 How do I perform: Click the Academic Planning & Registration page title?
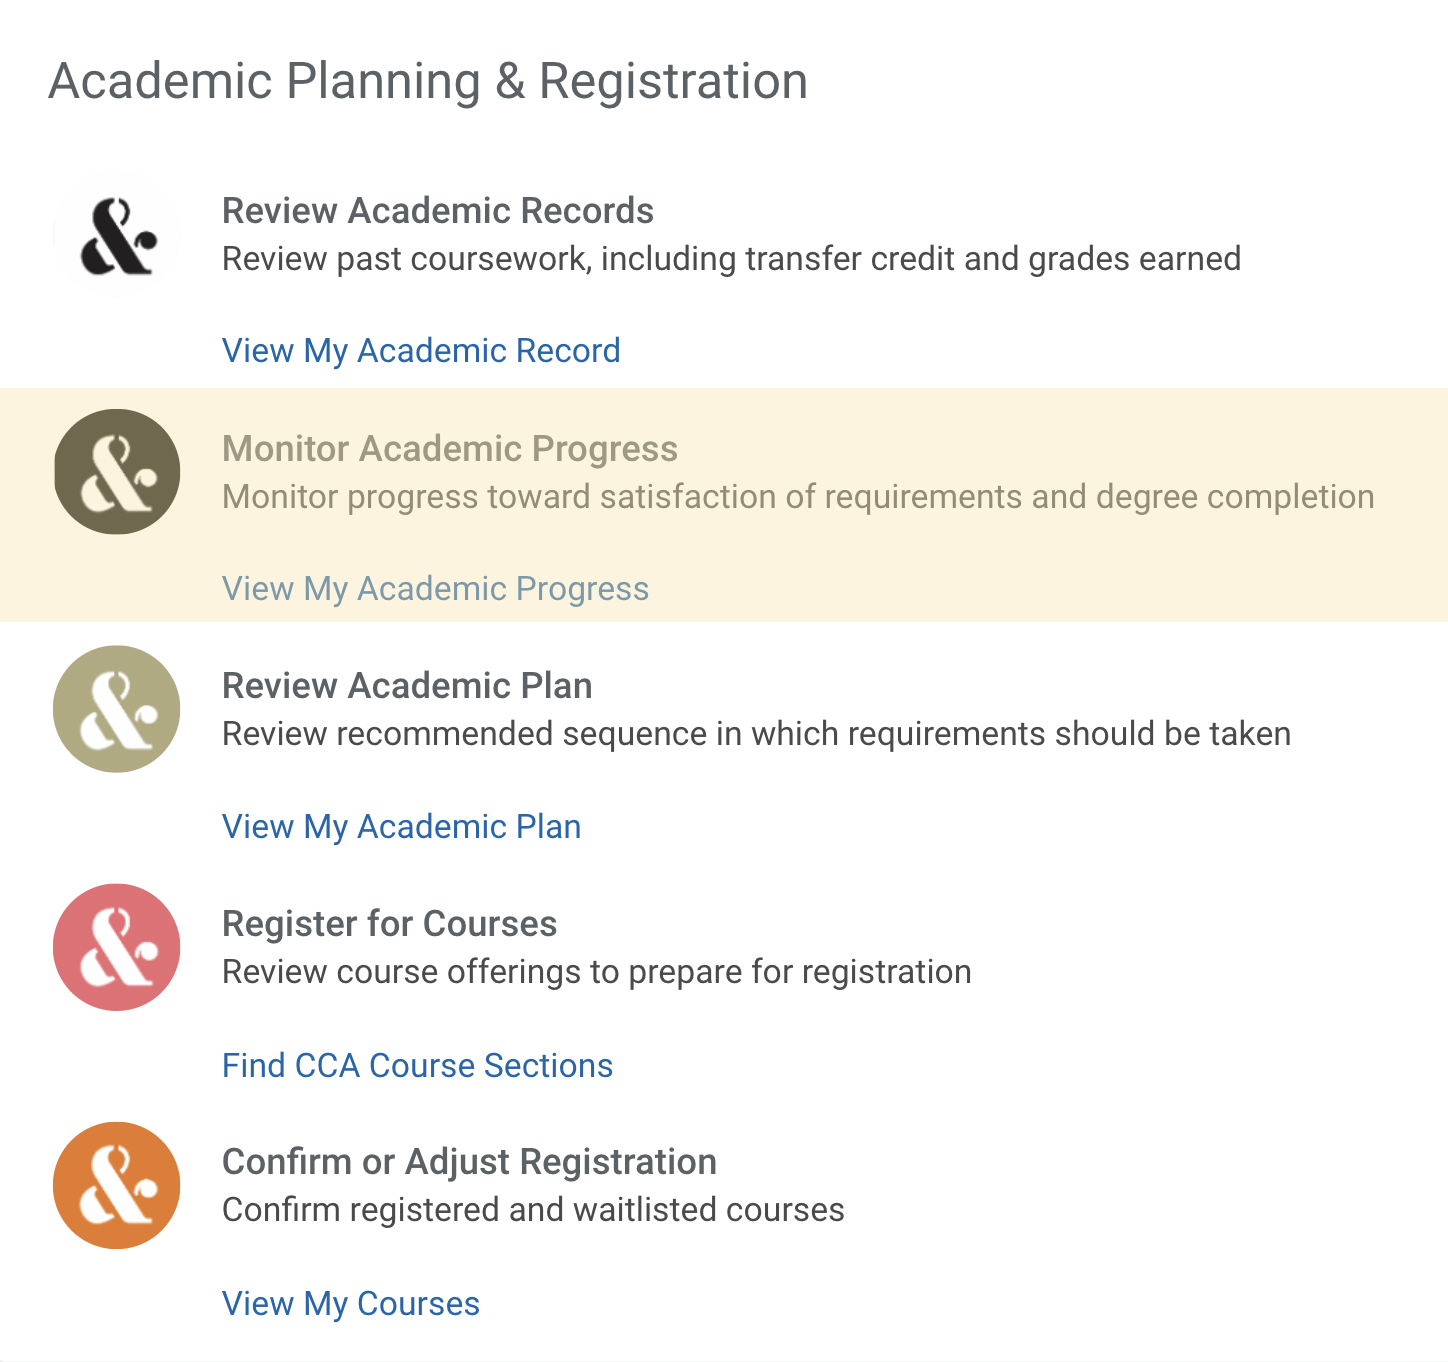[x=428, y=81]
